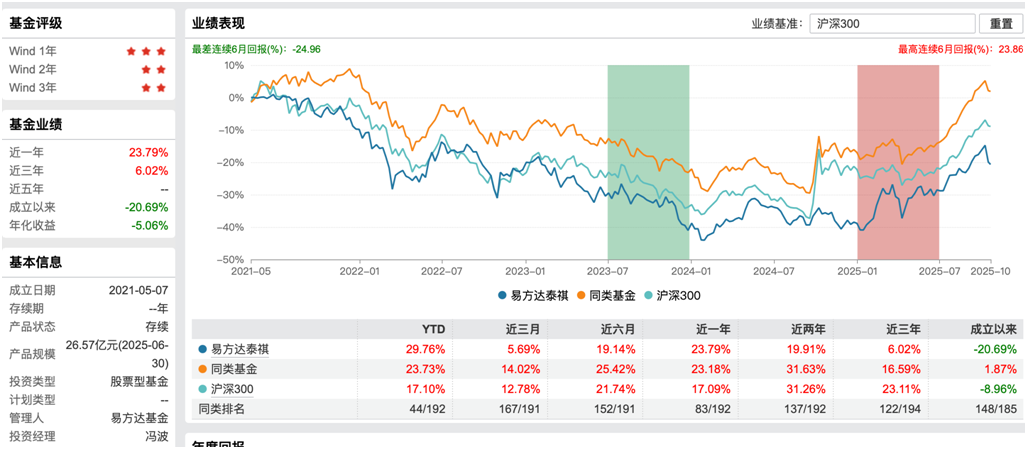This screenshot has height=449, width=1027.
Task: Click the green shaded worst-return region on chart
Action: (648, 160)
